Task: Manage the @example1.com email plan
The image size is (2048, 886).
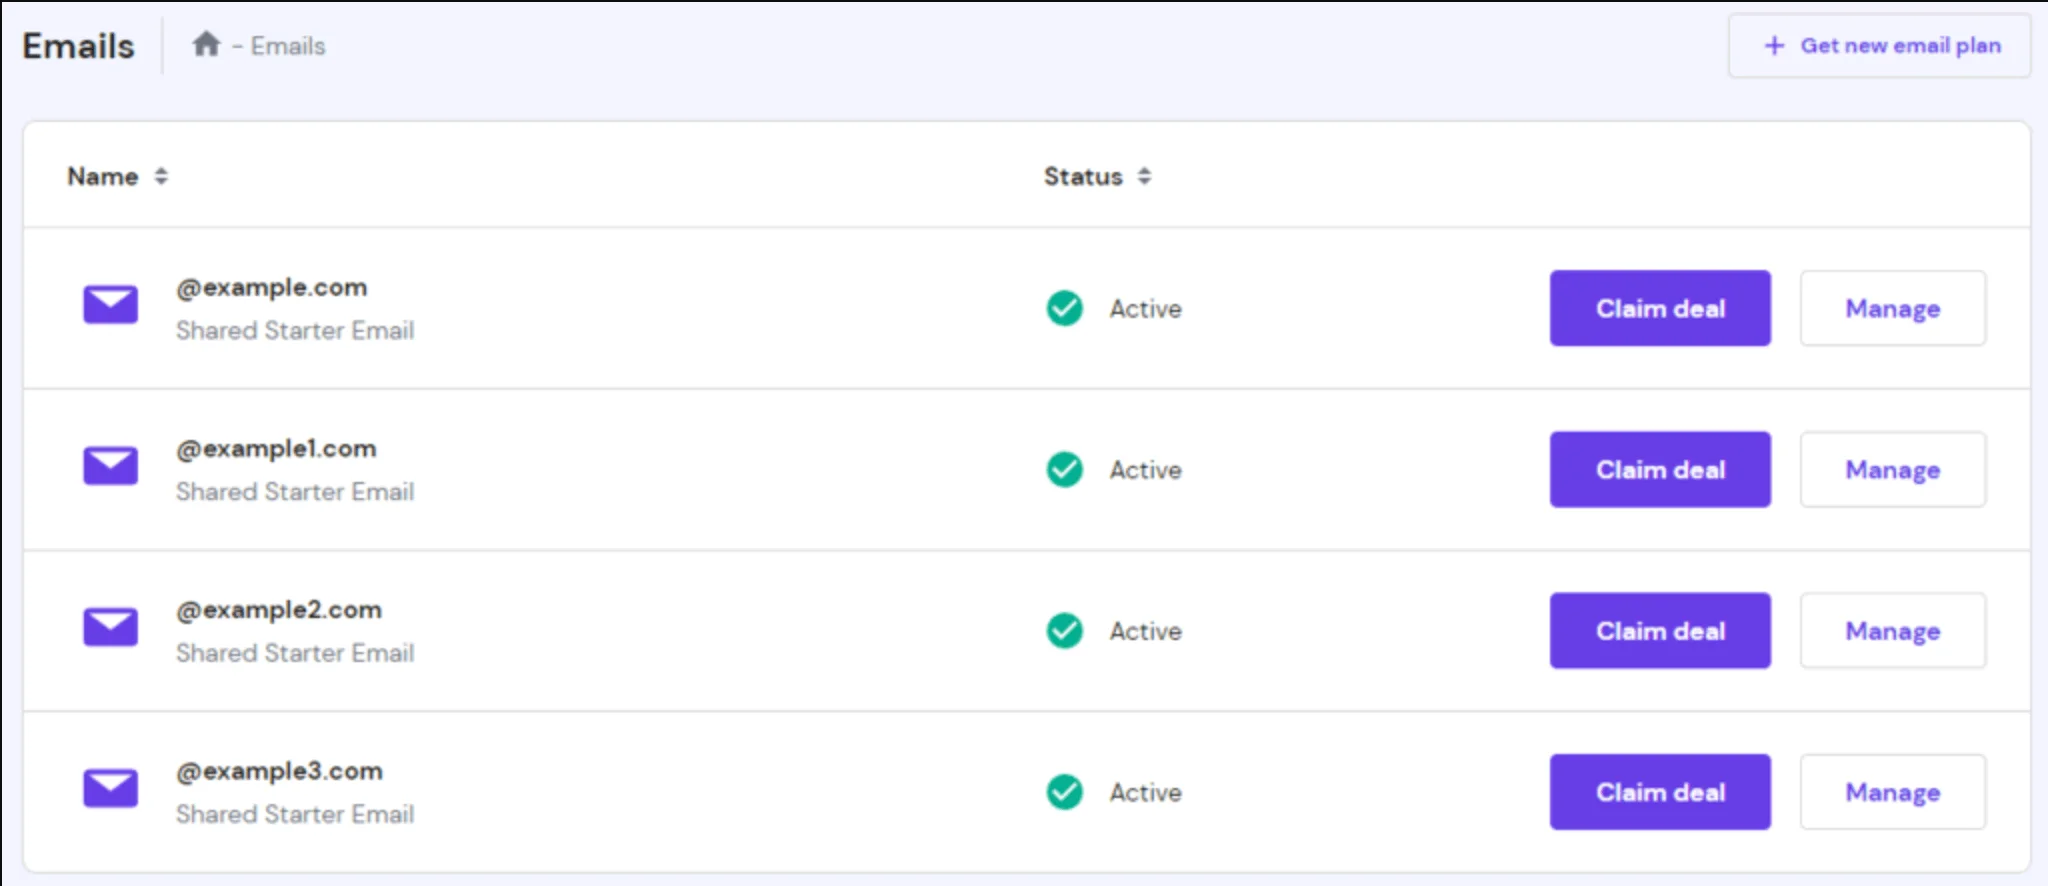Action: (1892, 470)
